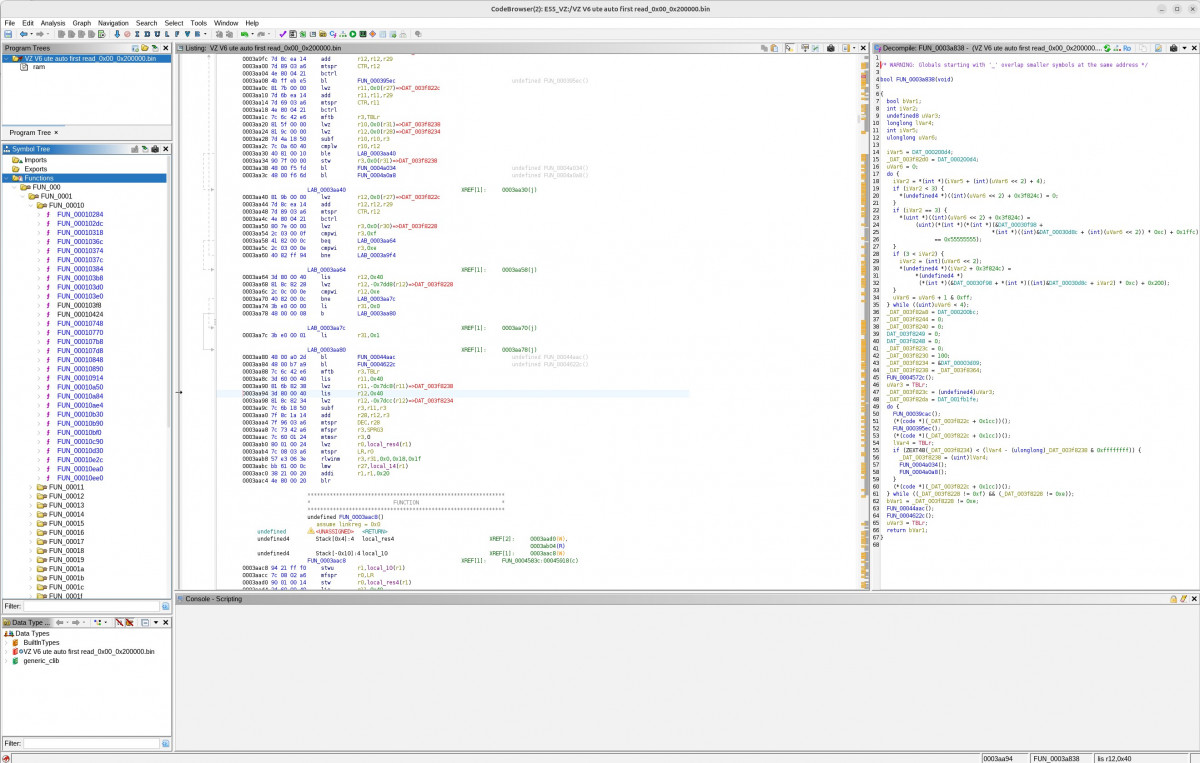This screenshot has width=1200, height=763.
Task: Collapse the FUN_000 folder
Action: coord(13,187)
